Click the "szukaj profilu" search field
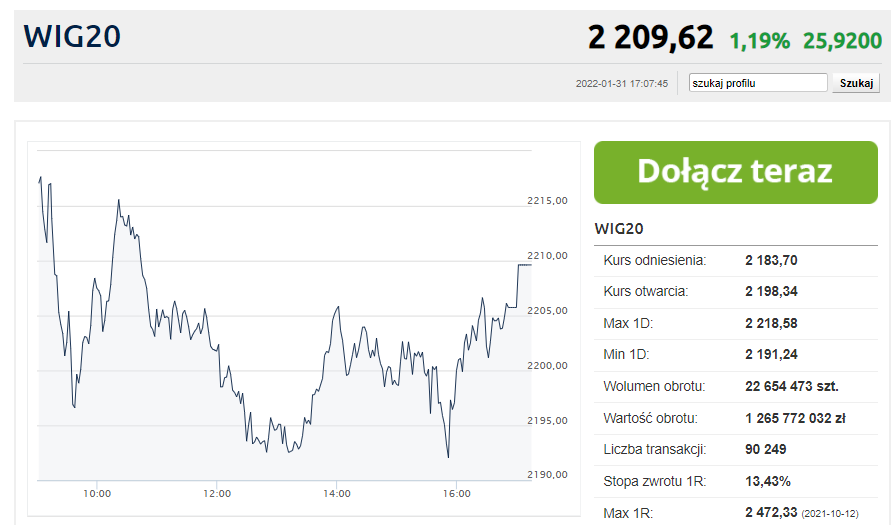Screen dimensions: 895x525 [759, 83]
